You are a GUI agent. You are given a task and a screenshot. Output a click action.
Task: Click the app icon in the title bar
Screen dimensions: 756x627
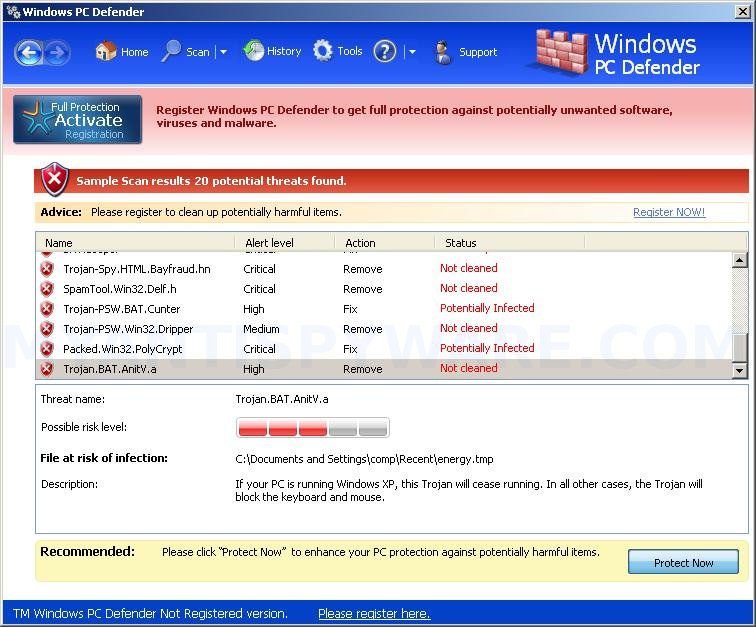(13, 12)
